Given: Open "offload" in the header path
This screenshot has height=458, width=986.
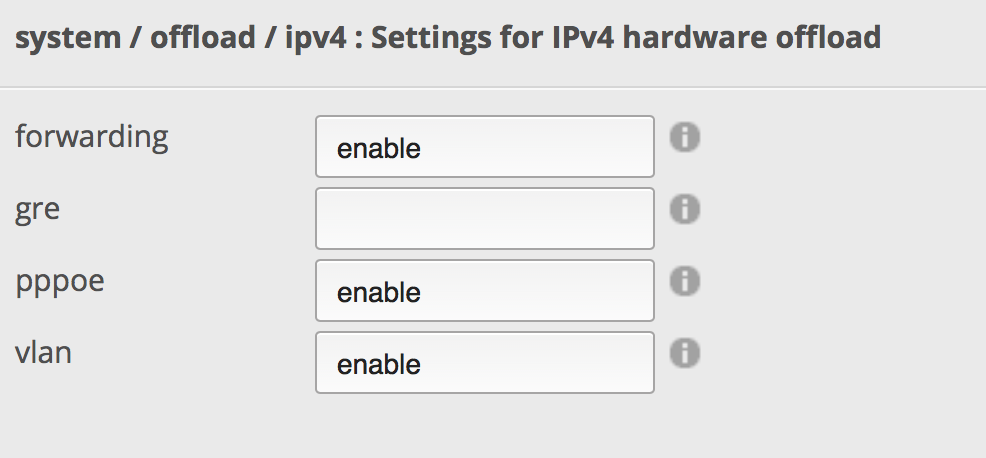Looking at the screenshot, I should [x=202, y=39].
